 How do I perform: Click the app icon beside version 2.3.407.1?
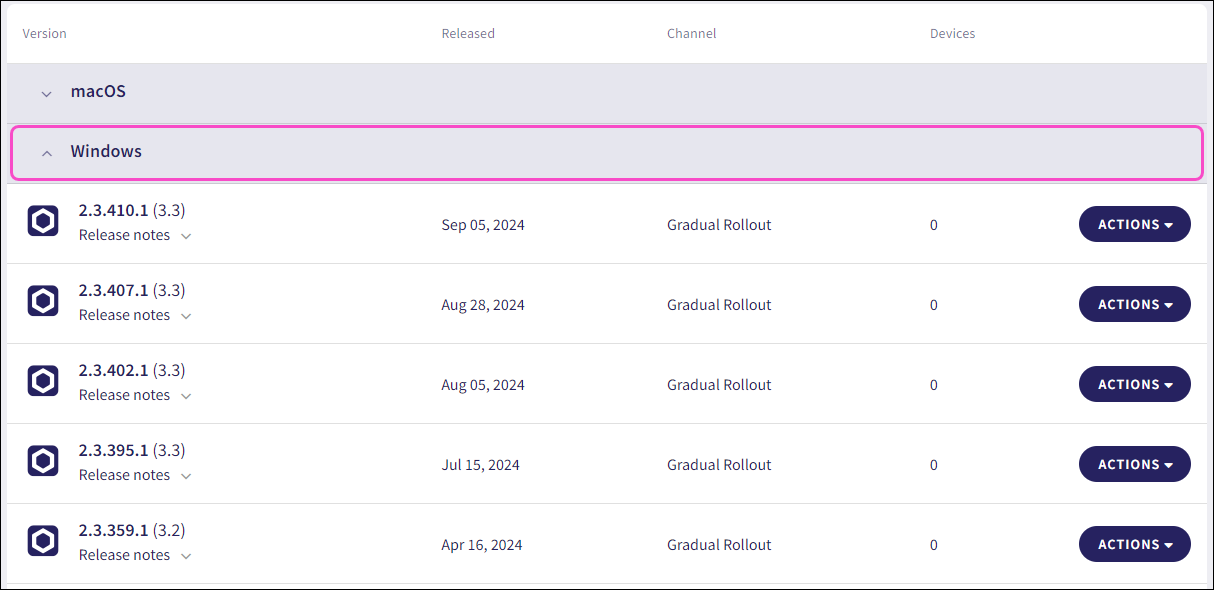pos(43,301)
